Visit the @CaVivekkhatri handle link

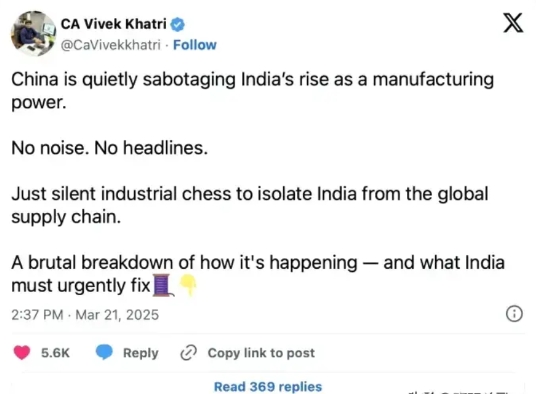pos(110,45)
